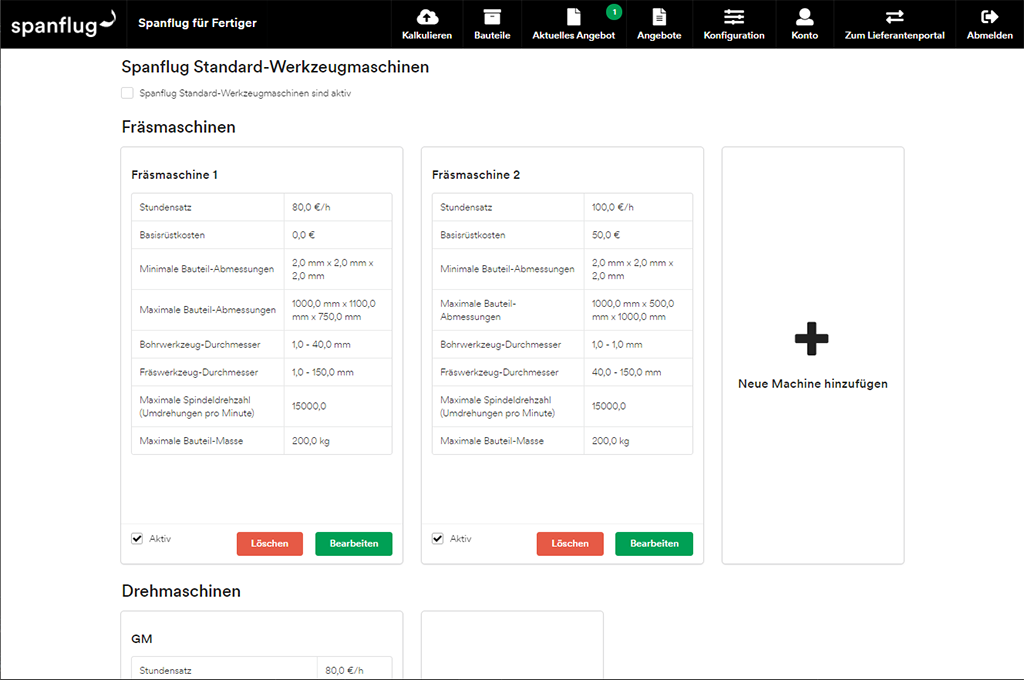Select the Kalkulieren menu label
1024x680 pixels.
[x=427, y=35]
